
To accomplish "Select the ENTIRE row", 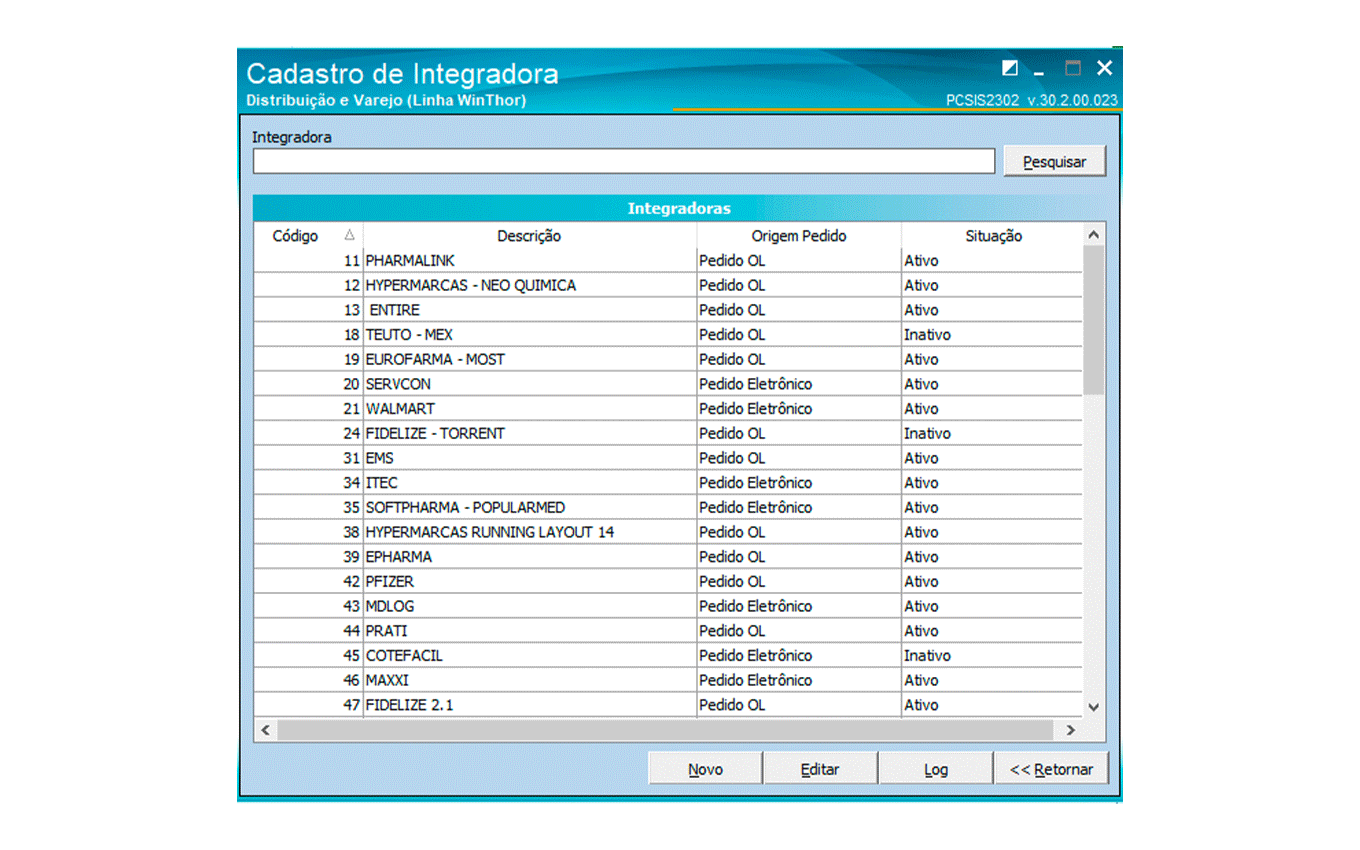I will click(668, 310).
